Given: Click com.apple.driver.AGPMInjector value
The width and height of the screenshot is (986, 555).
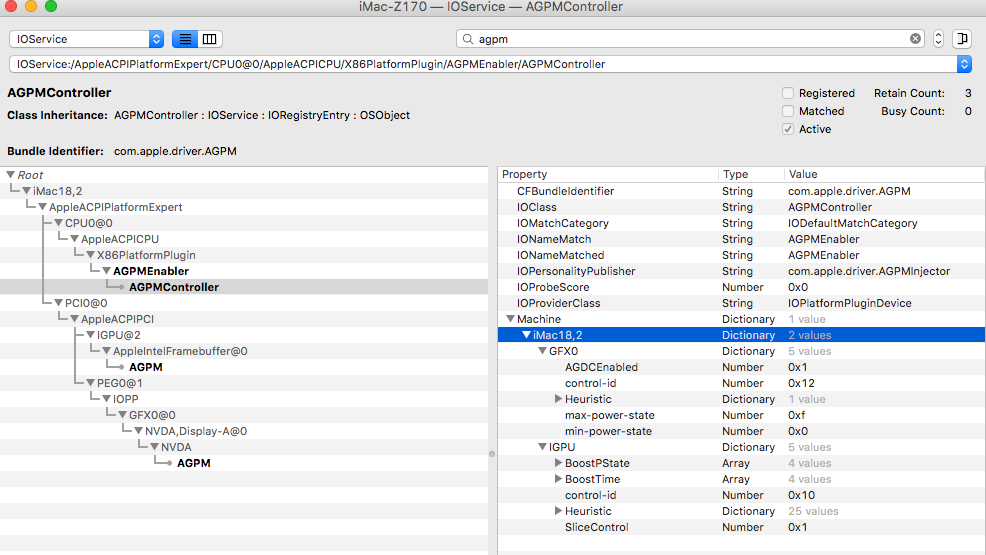Looking at the screenshot, I should 869,271.
